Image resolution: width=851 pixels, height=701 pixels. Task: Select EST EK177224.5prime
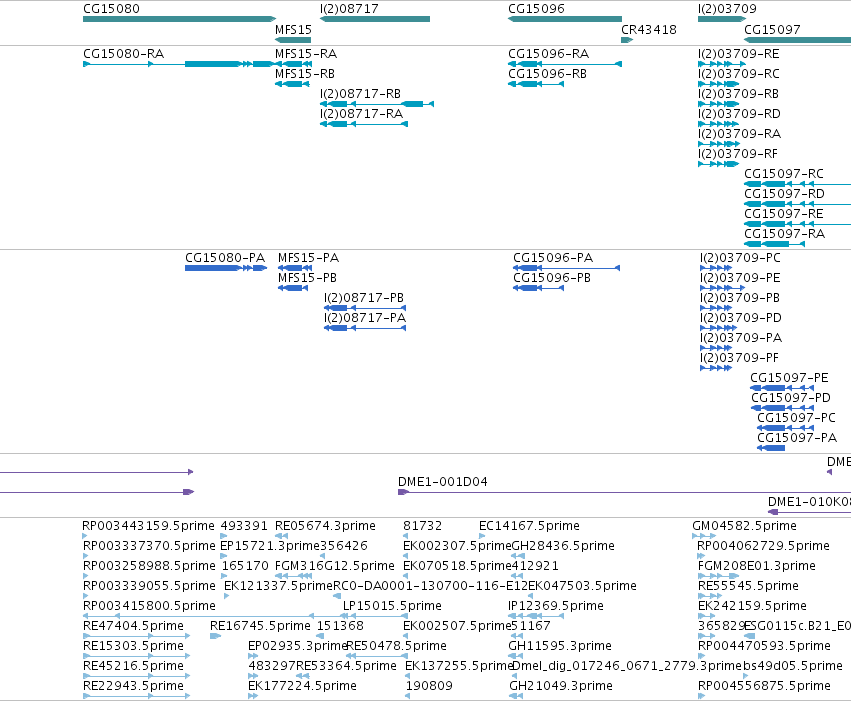click(302, 686)
